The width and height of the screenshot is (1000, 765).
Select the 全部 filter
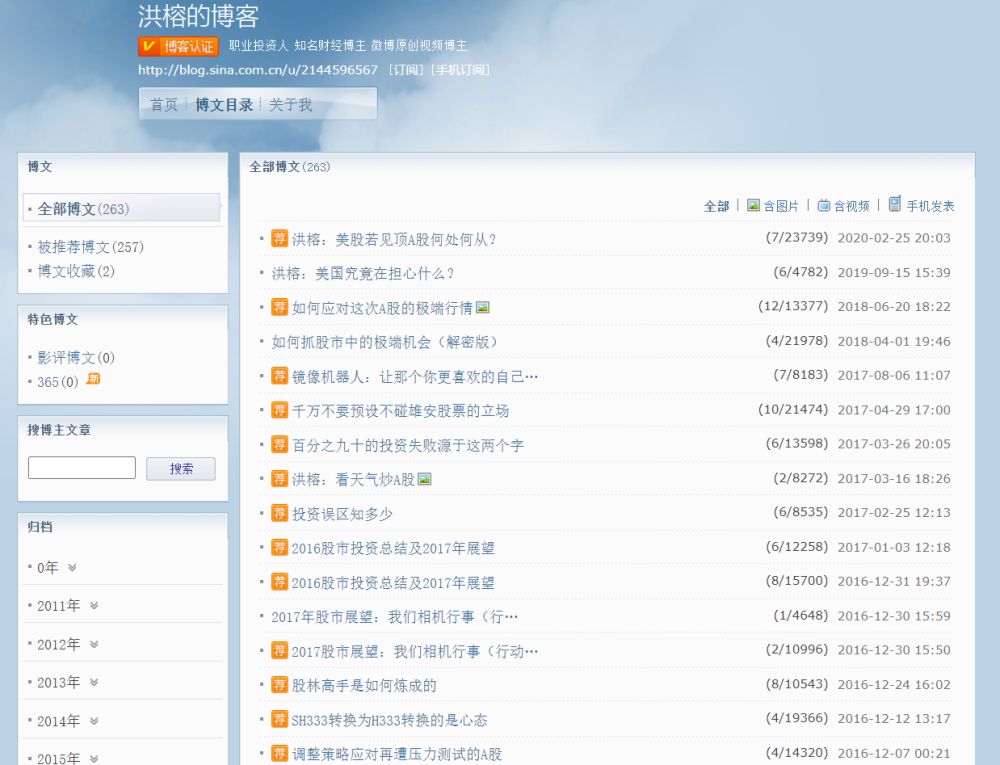[x=716, y=206]
